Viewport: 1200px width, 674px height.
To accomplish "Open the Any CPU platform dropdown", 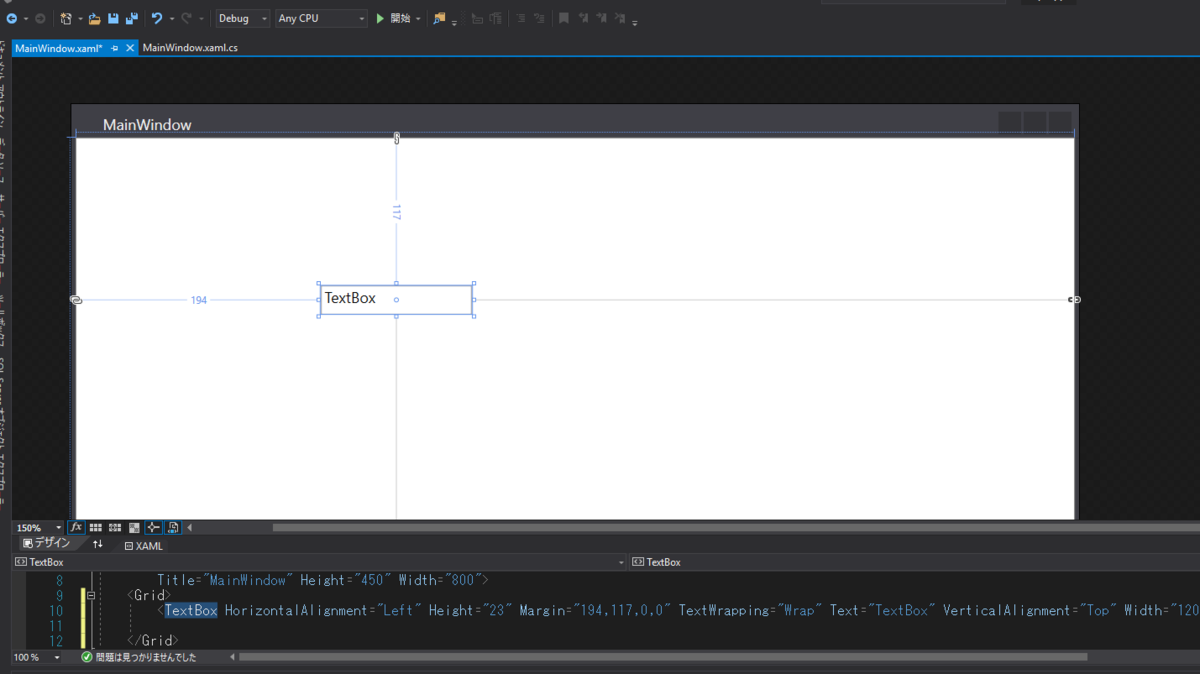I will click(321, 18).
